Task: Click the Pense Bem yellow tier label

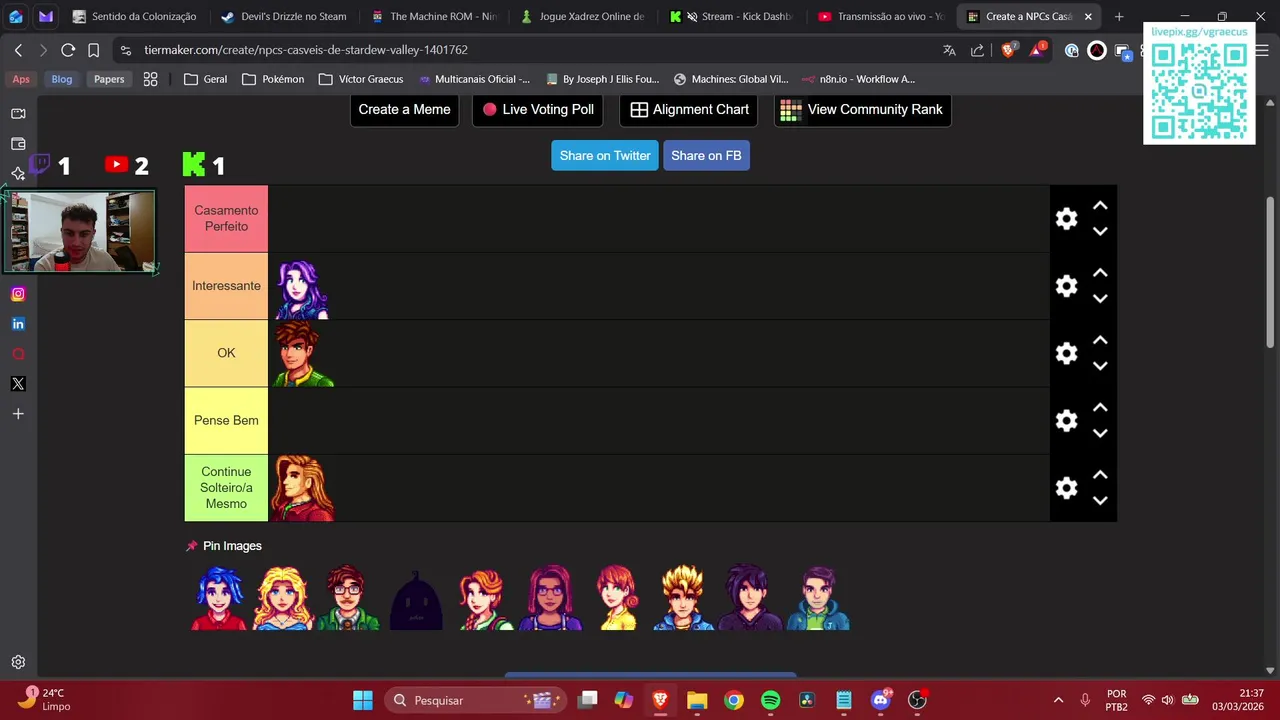Action: pyautogui.click(x=226, y=421)
